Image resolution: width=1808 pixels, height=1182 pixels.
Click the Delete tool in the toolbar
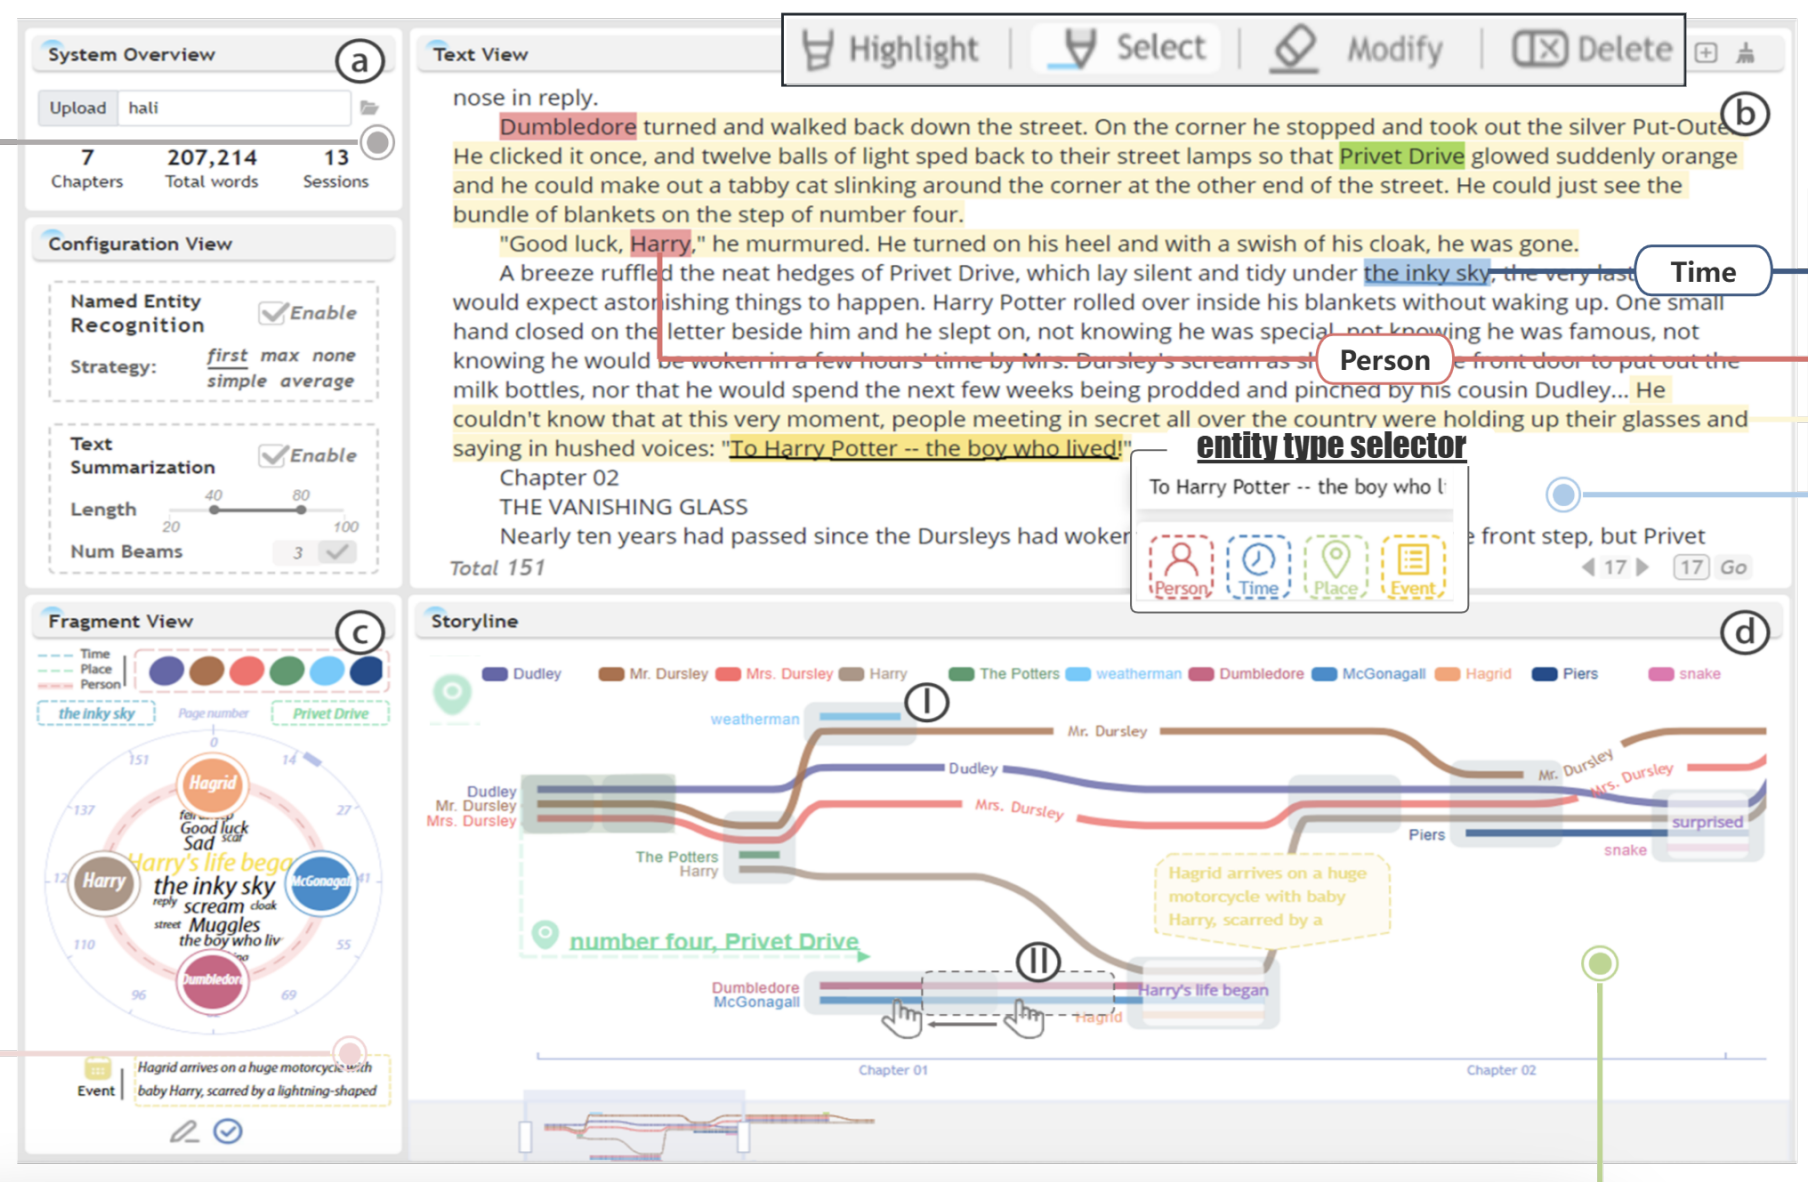pos(1592,49)
